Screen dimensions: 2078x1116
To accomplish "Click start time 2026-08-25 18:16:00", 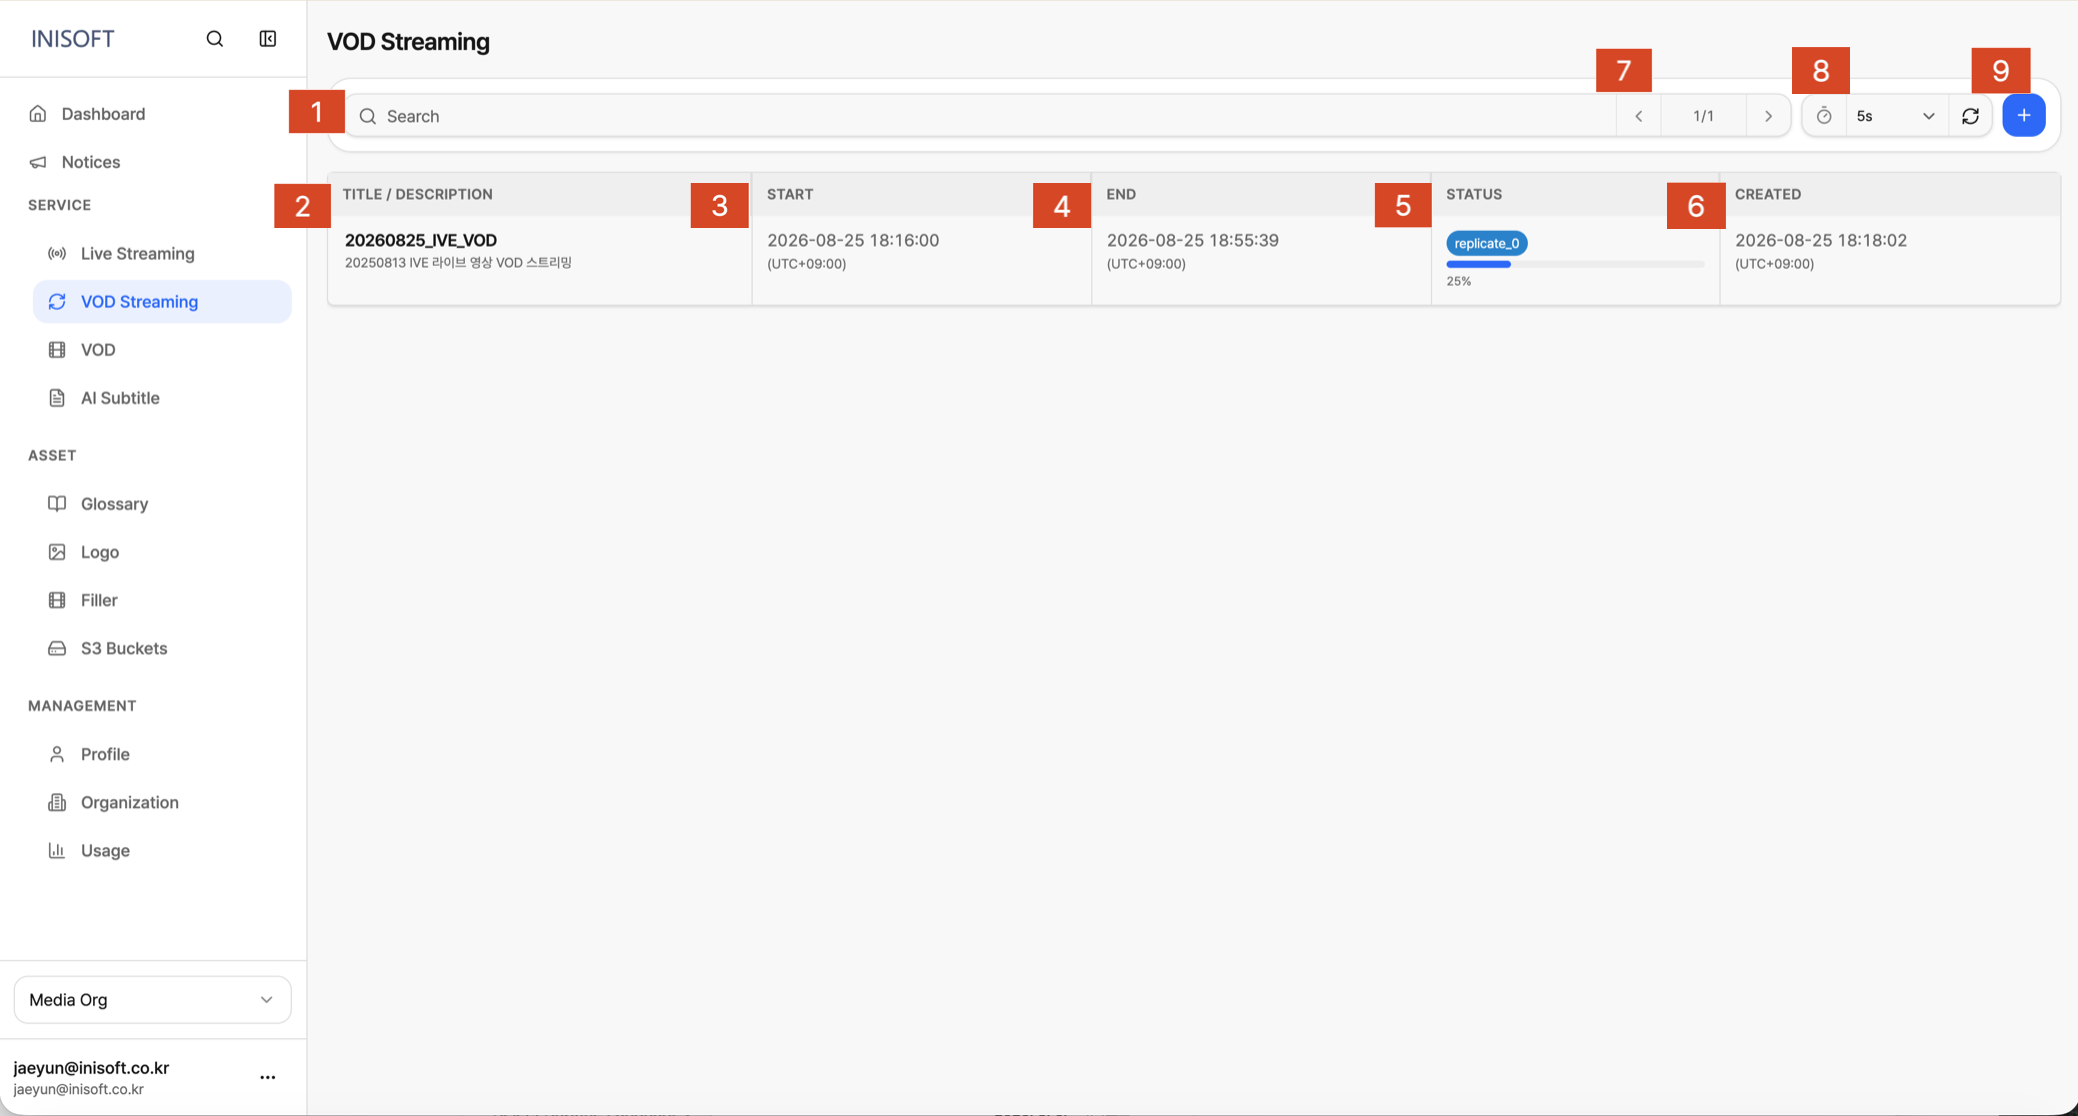I will pyautogui.click(x=853, y=240).
